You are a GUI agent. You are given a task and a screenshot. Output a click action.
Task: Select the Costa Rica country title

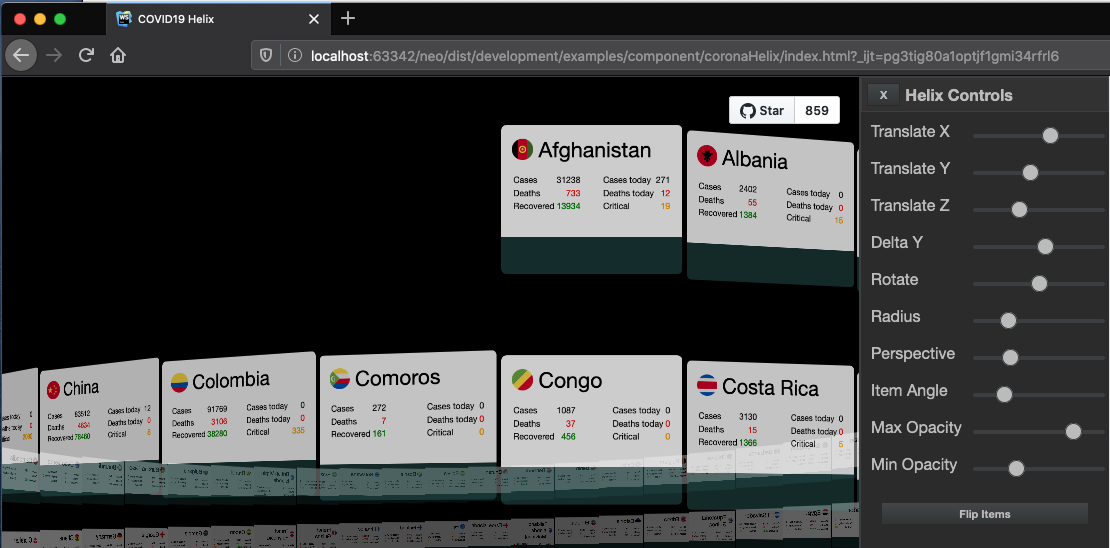[x=770, y=387]
